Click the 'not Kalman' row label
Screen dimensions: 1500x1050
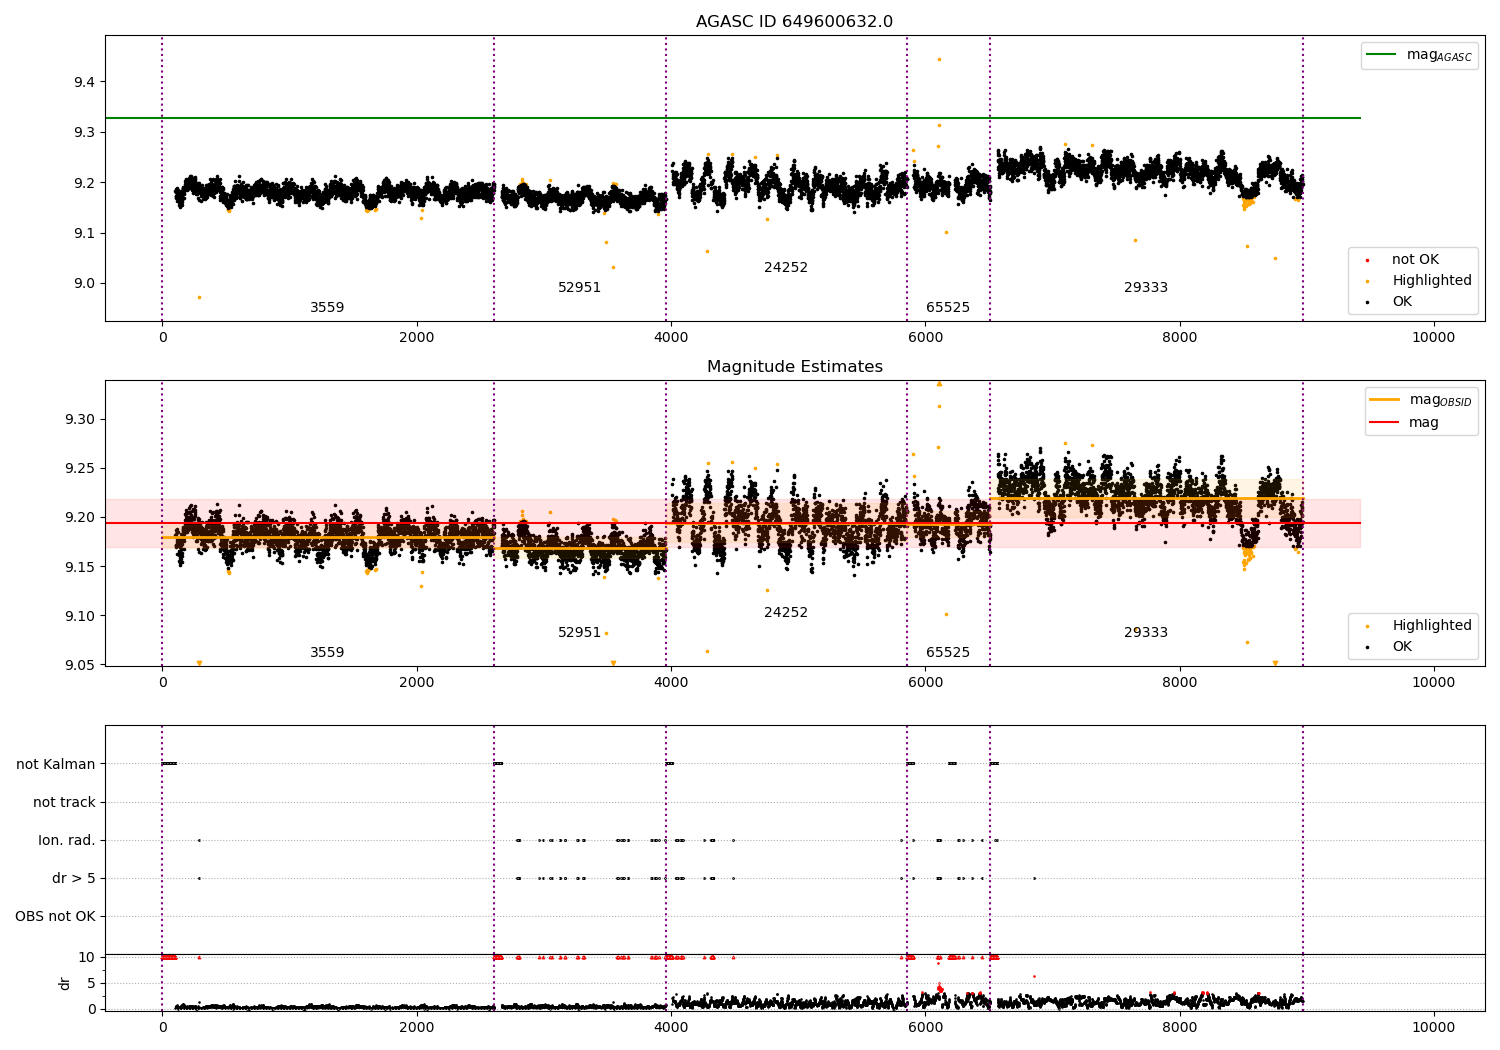pyautogui.click(x=56, y=765)
